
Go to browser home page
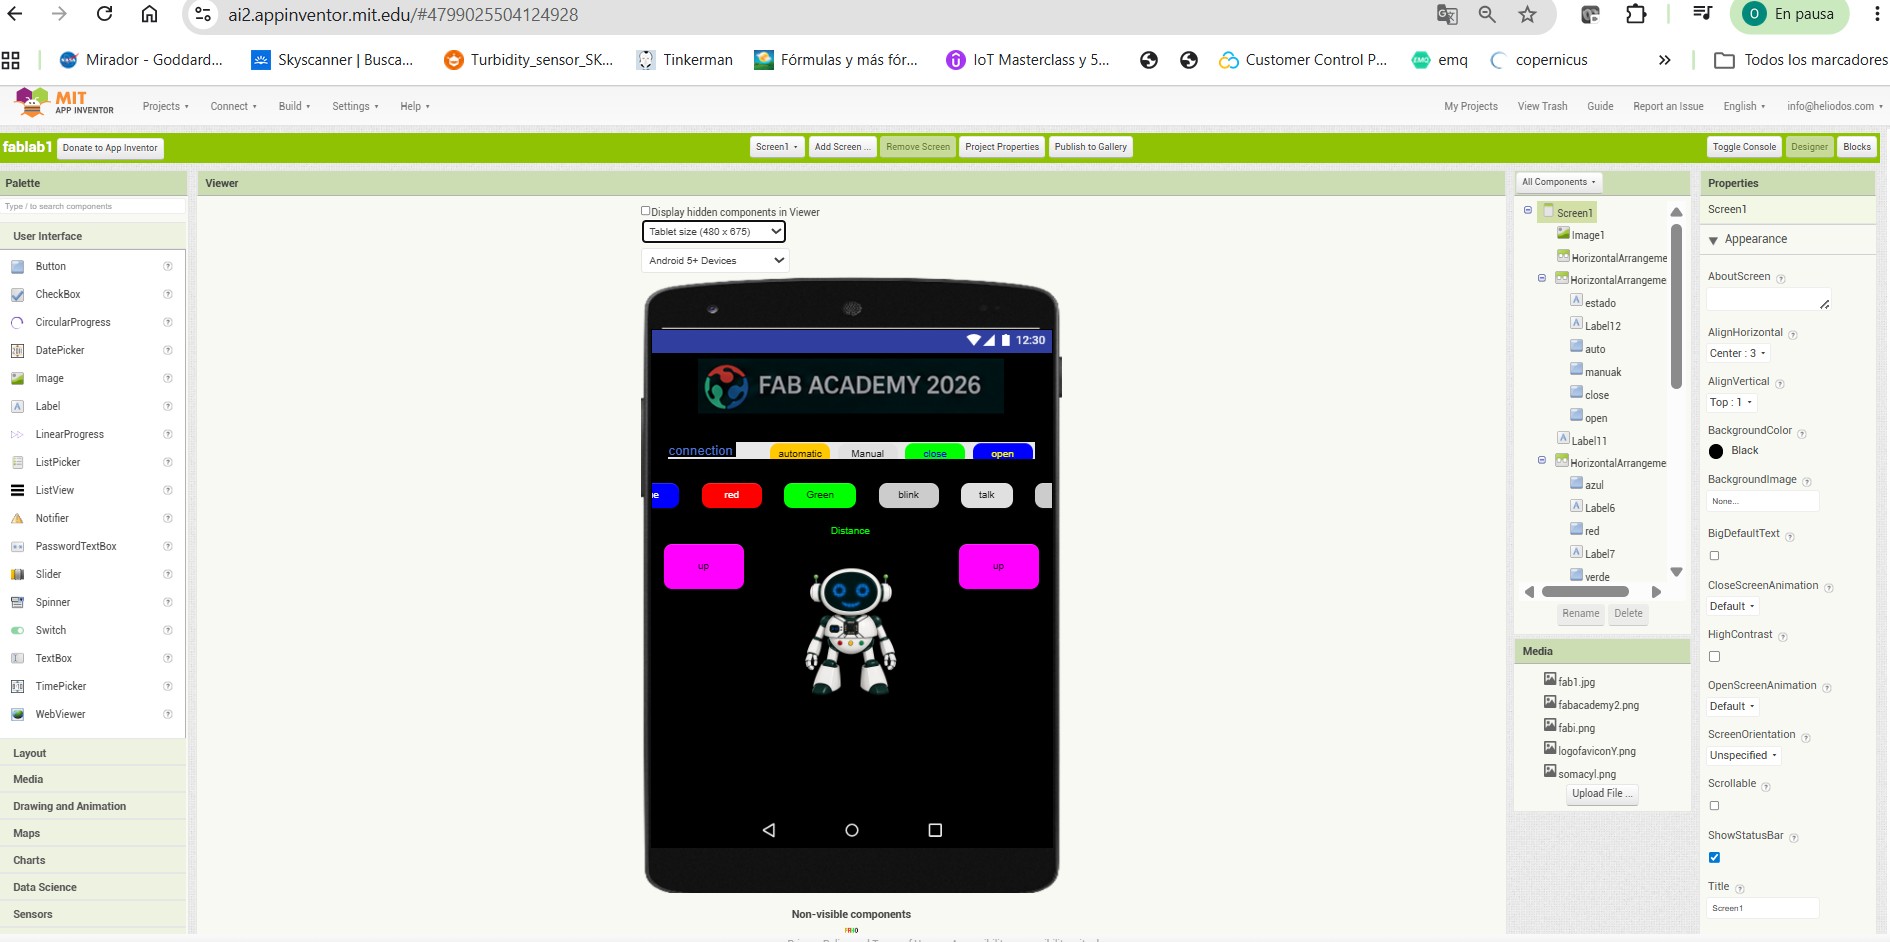149,14
